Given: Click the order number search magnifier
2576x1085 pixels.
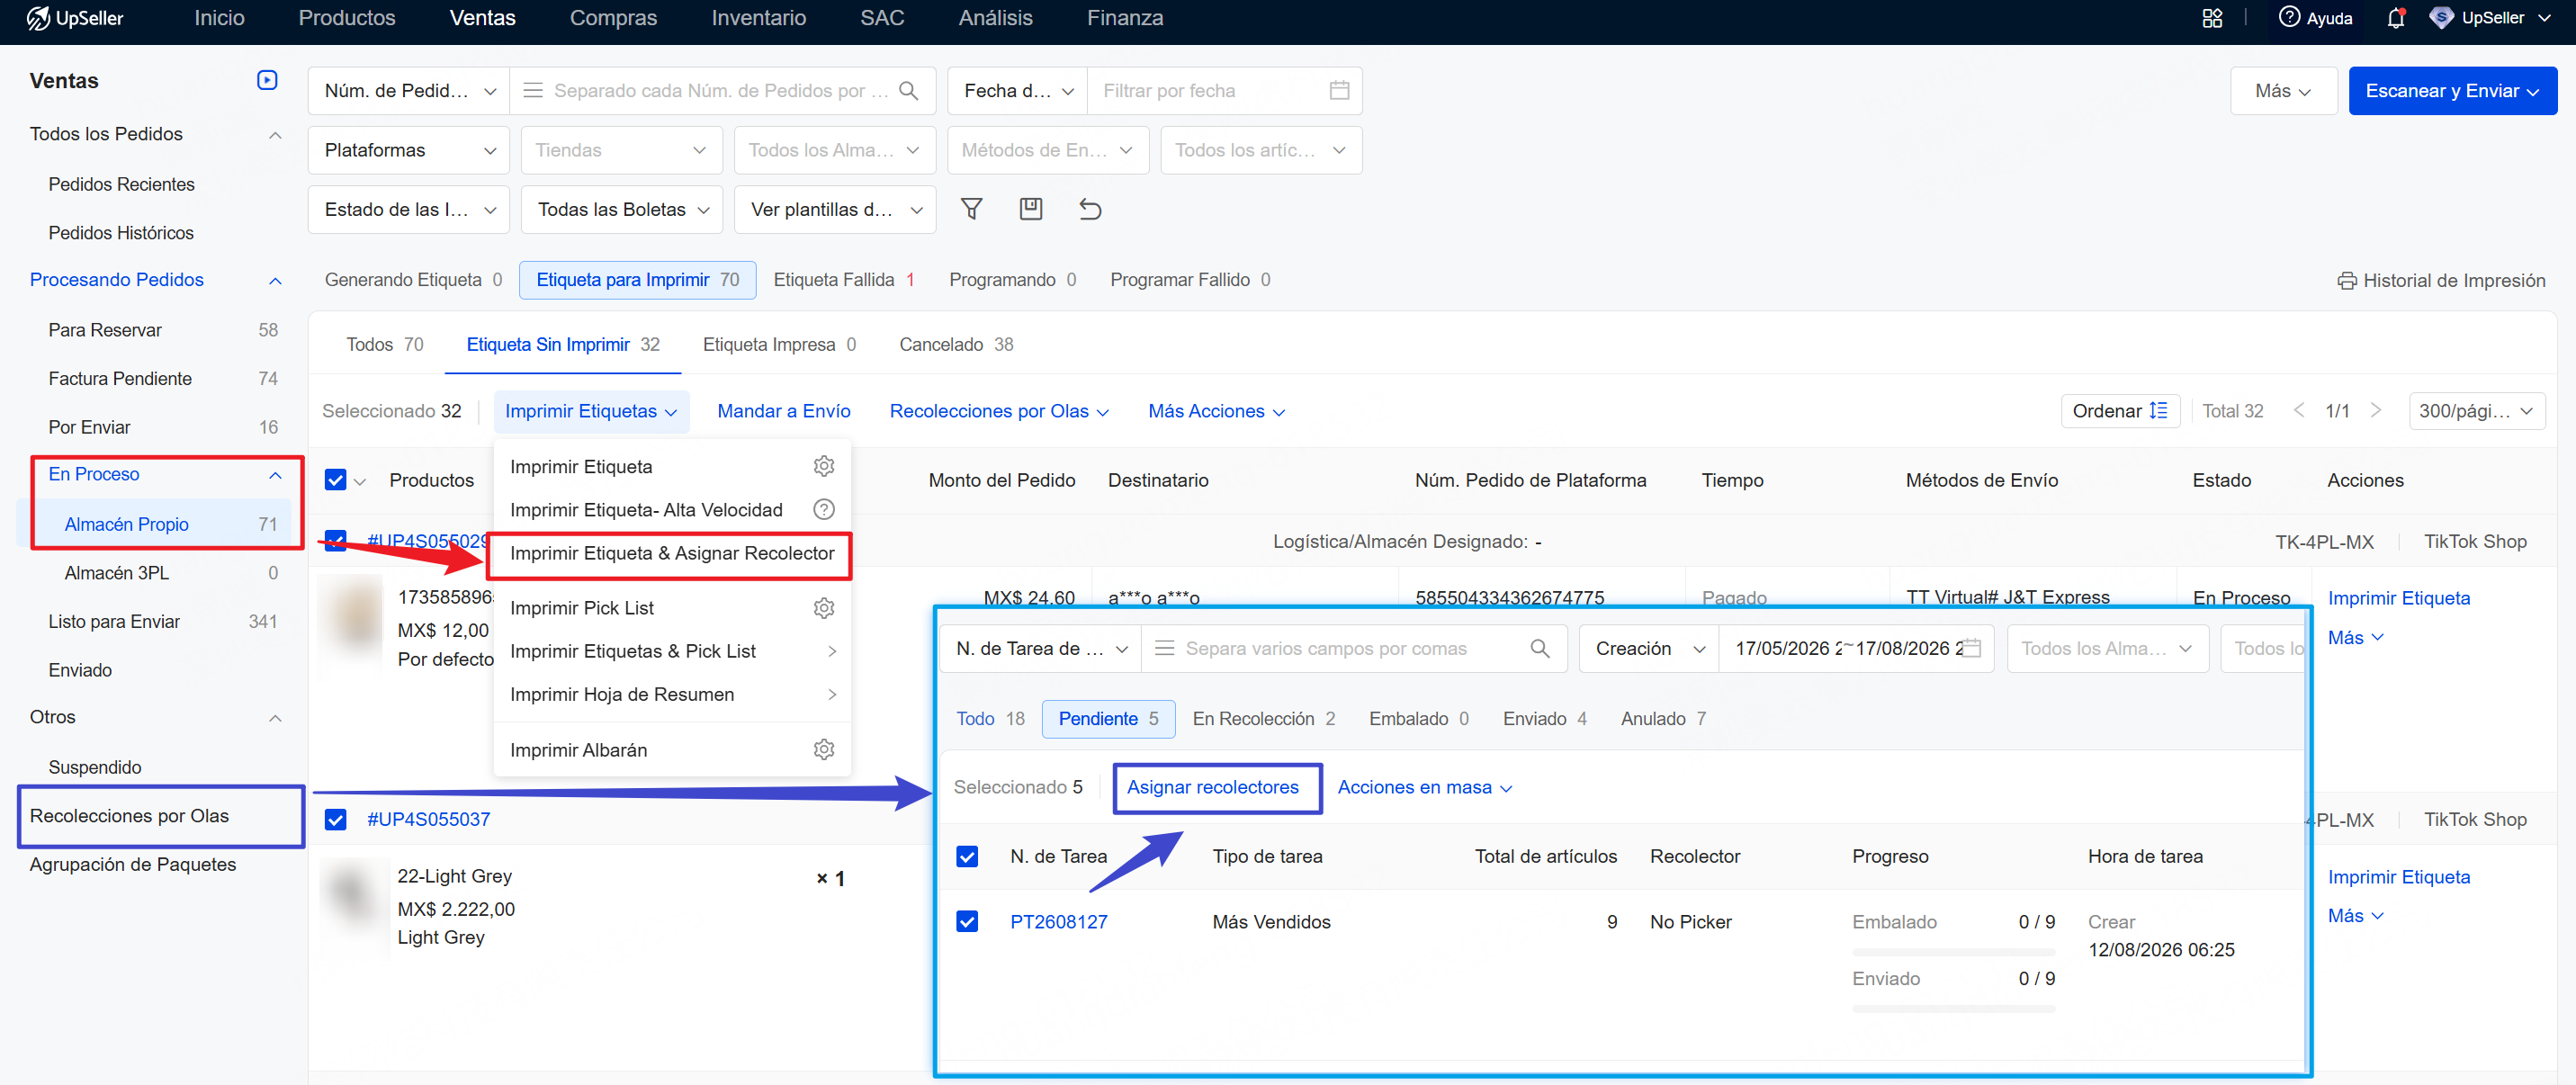Looking at the screenshot, I should 908,91.
